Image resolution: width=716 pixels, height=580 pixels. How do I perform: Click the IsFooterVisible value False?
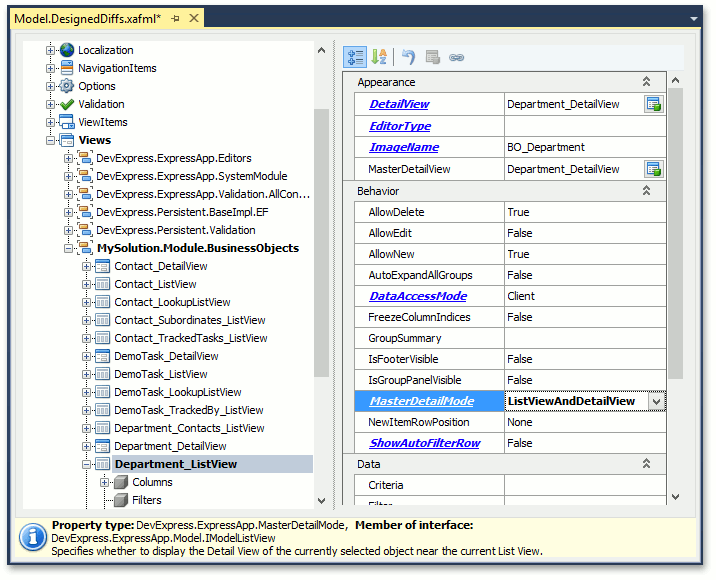point(520,359)
